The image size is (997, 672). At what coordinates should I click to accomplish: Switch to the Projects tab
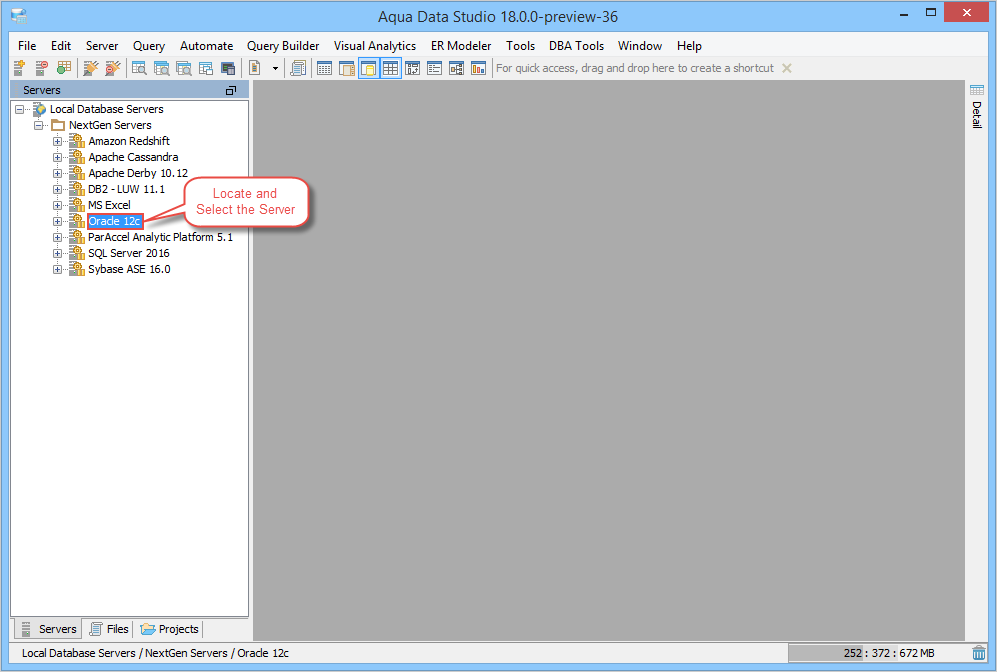(x=169, y=629)
